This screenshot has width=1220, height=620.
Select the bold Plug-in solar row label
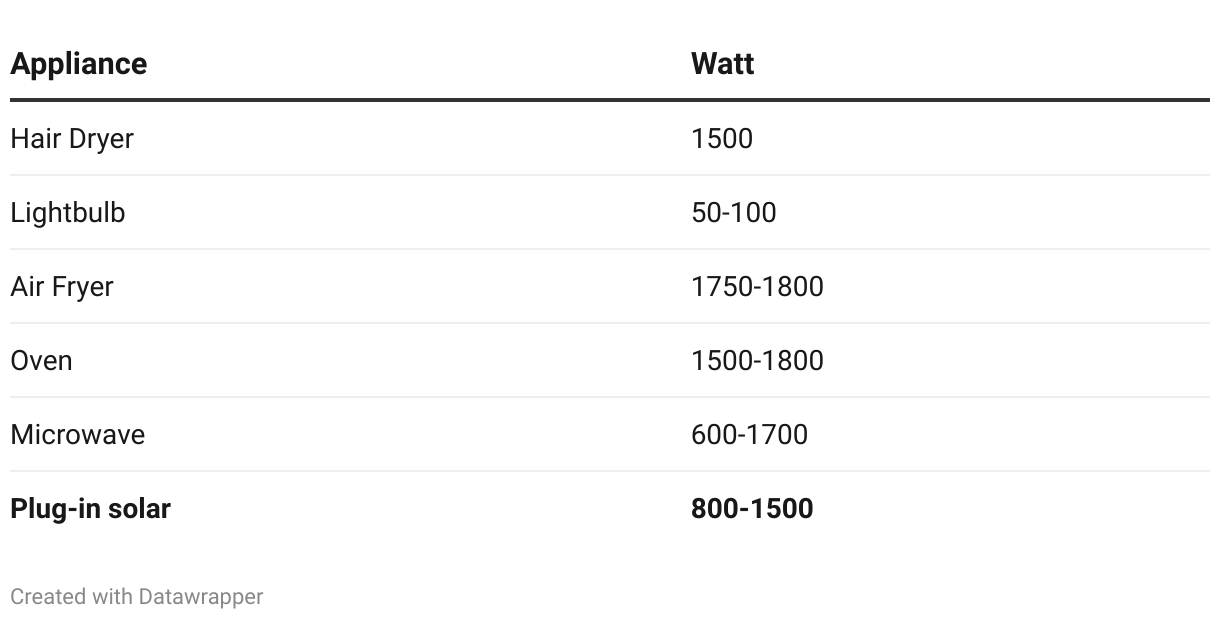click(90, 509)
